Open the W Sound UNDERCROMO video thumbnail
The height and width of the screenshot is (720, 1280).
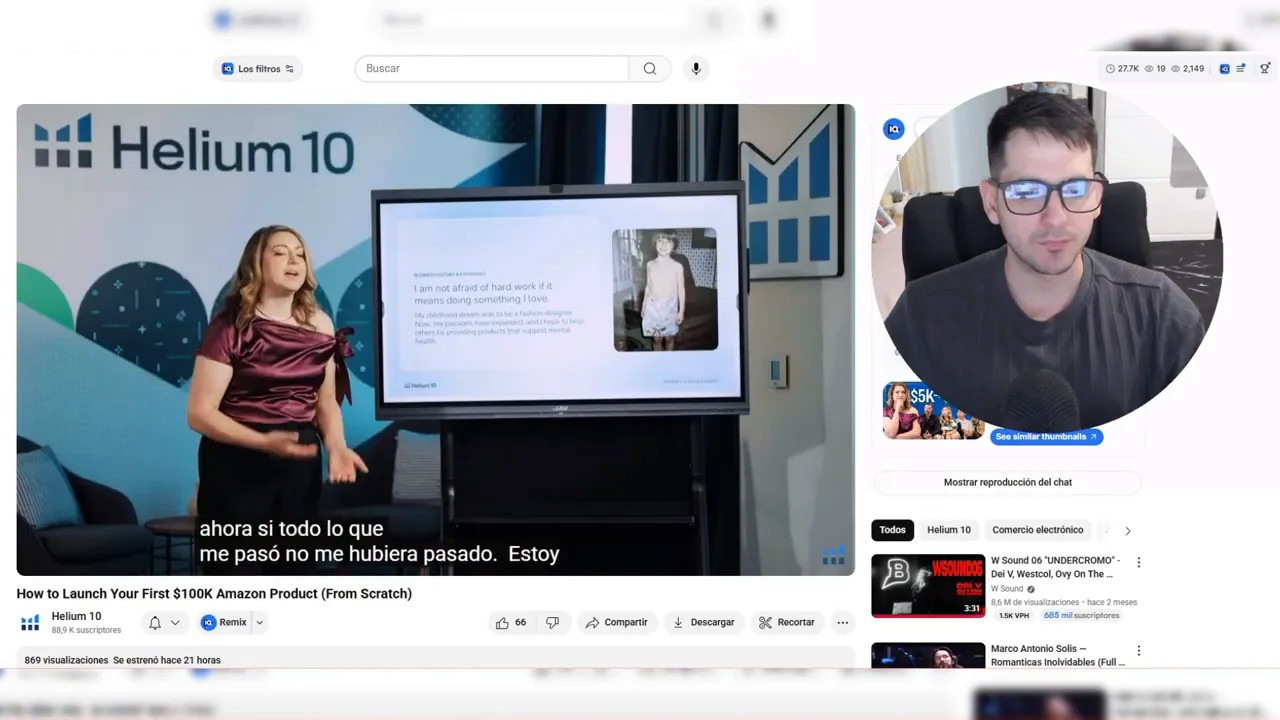(x=928, y=585)
